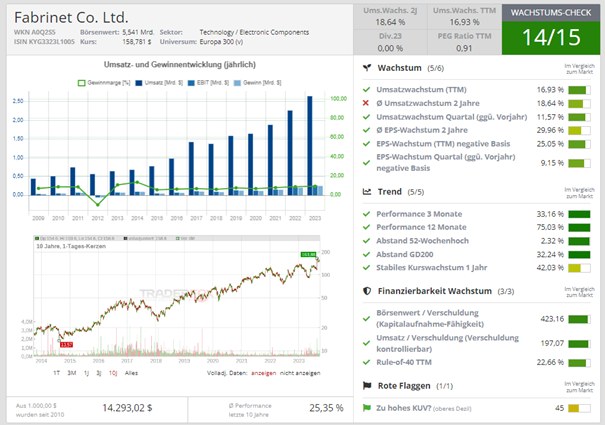This screenshot has width=605, height=425.
Task: Toggle Gewinnmarge [%] legend entry
Action: pos(104,83)
